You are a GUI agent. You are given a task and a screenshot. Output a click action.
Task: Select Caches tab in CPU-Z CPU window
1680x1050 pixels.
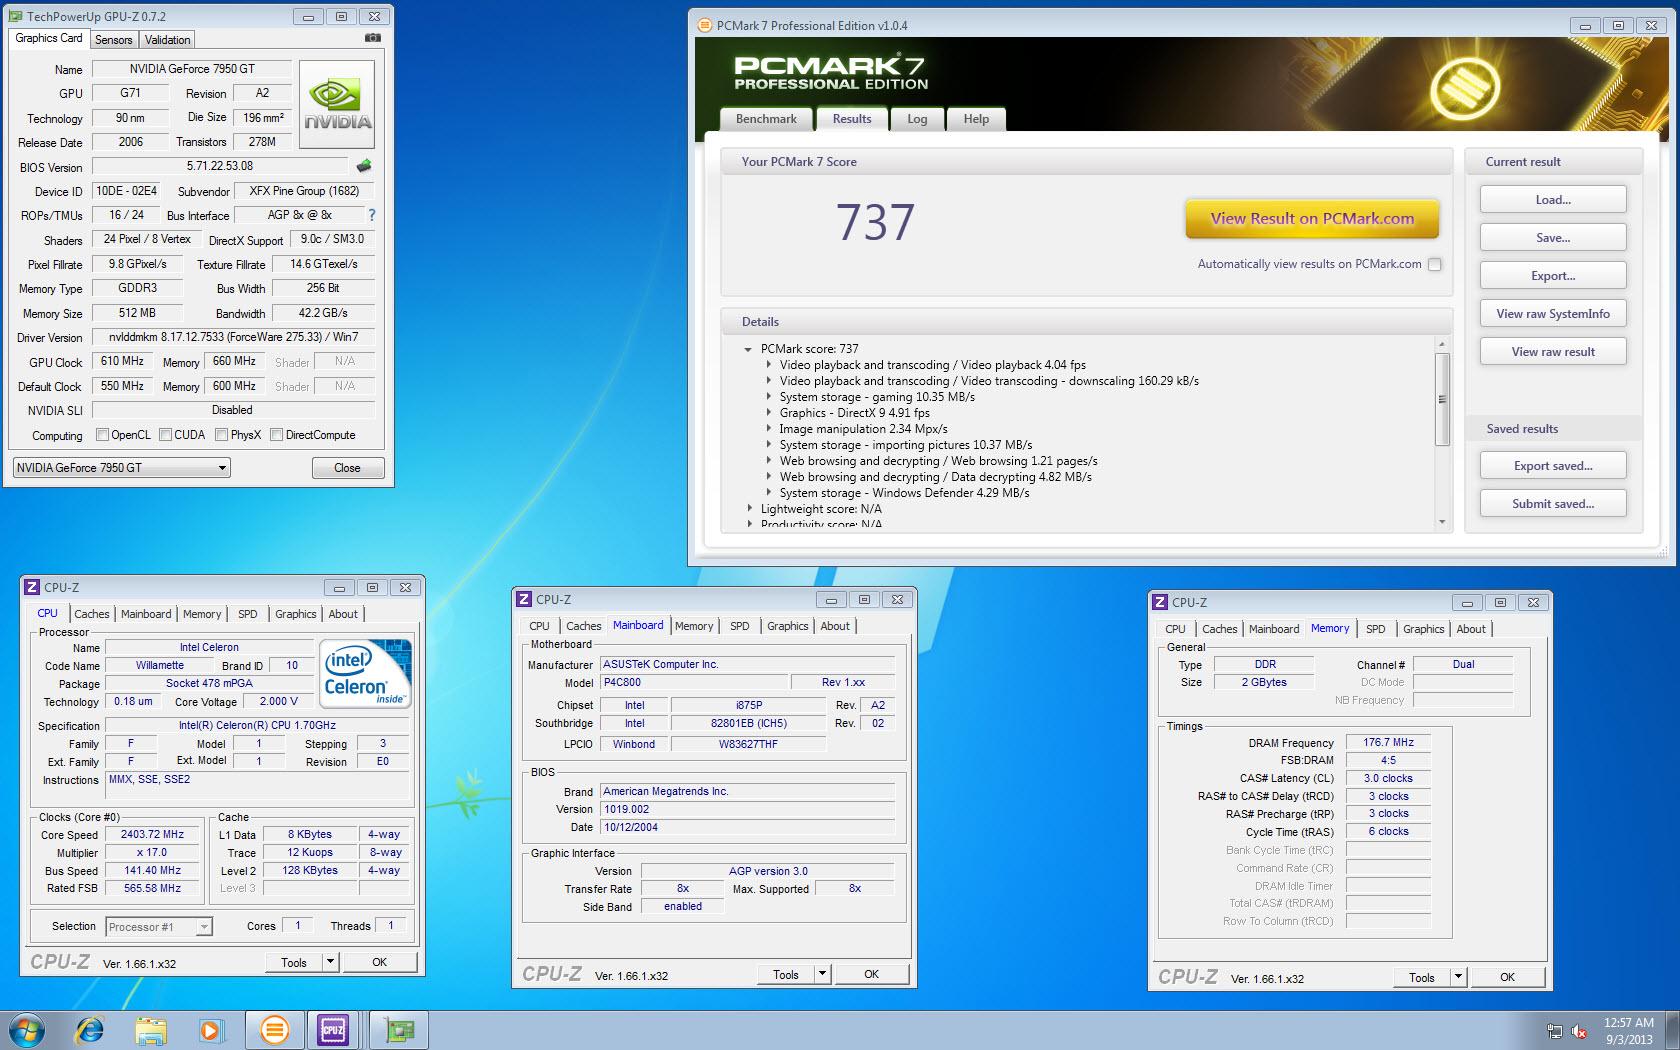coord(91,614)
